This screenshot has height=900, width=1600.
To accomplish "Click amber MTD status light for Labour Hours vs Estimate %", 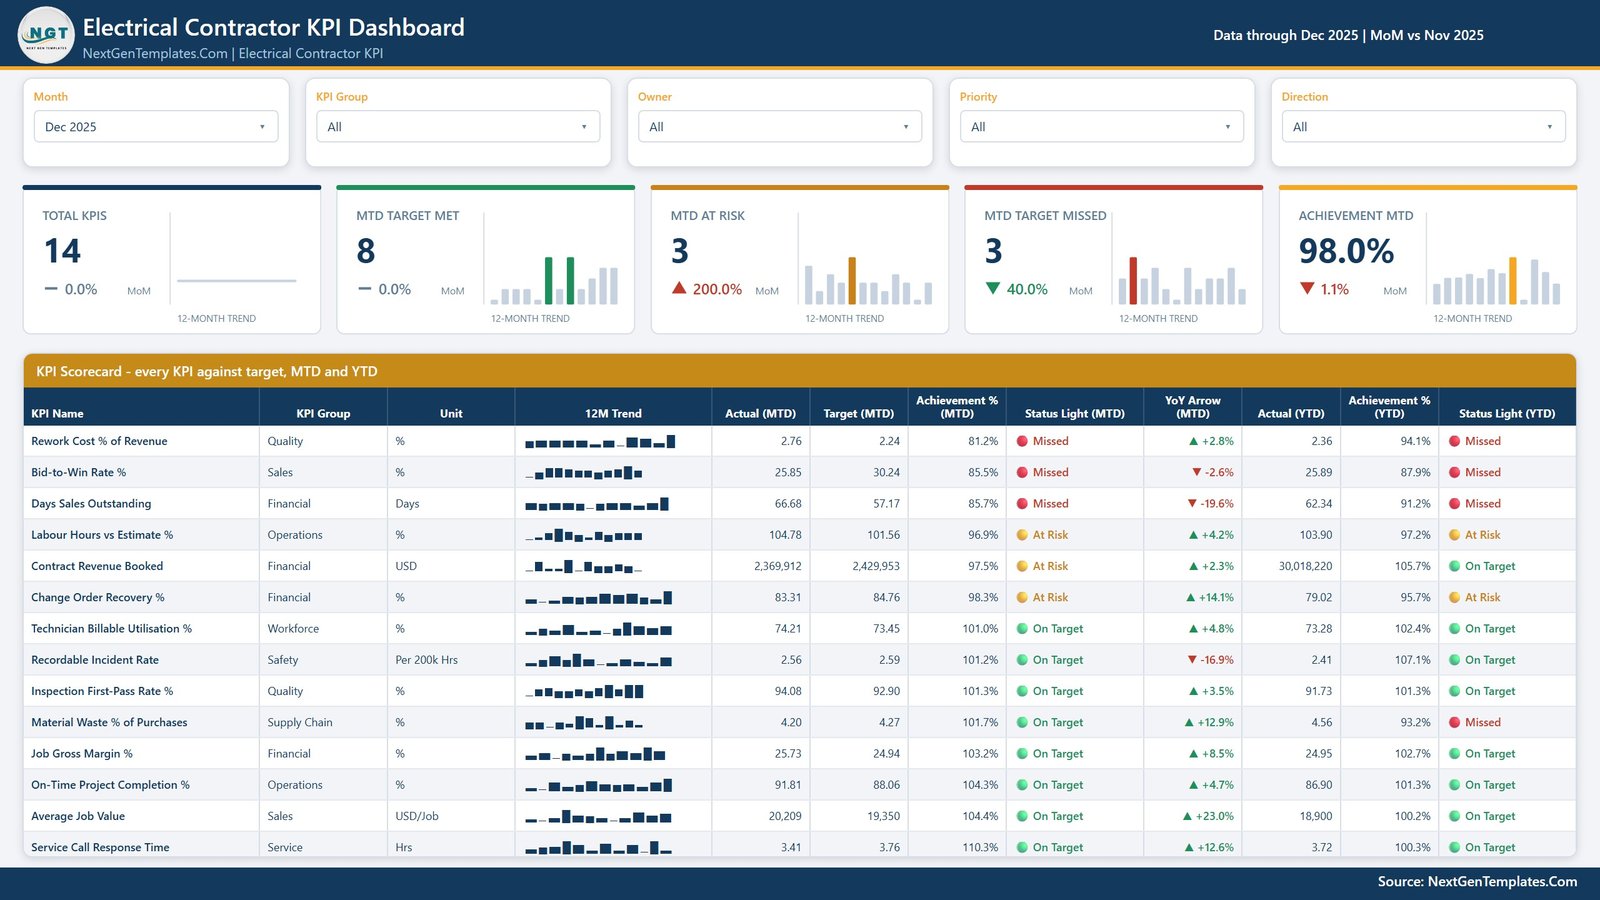I will pyautogui.click(x=1023, y=535).
